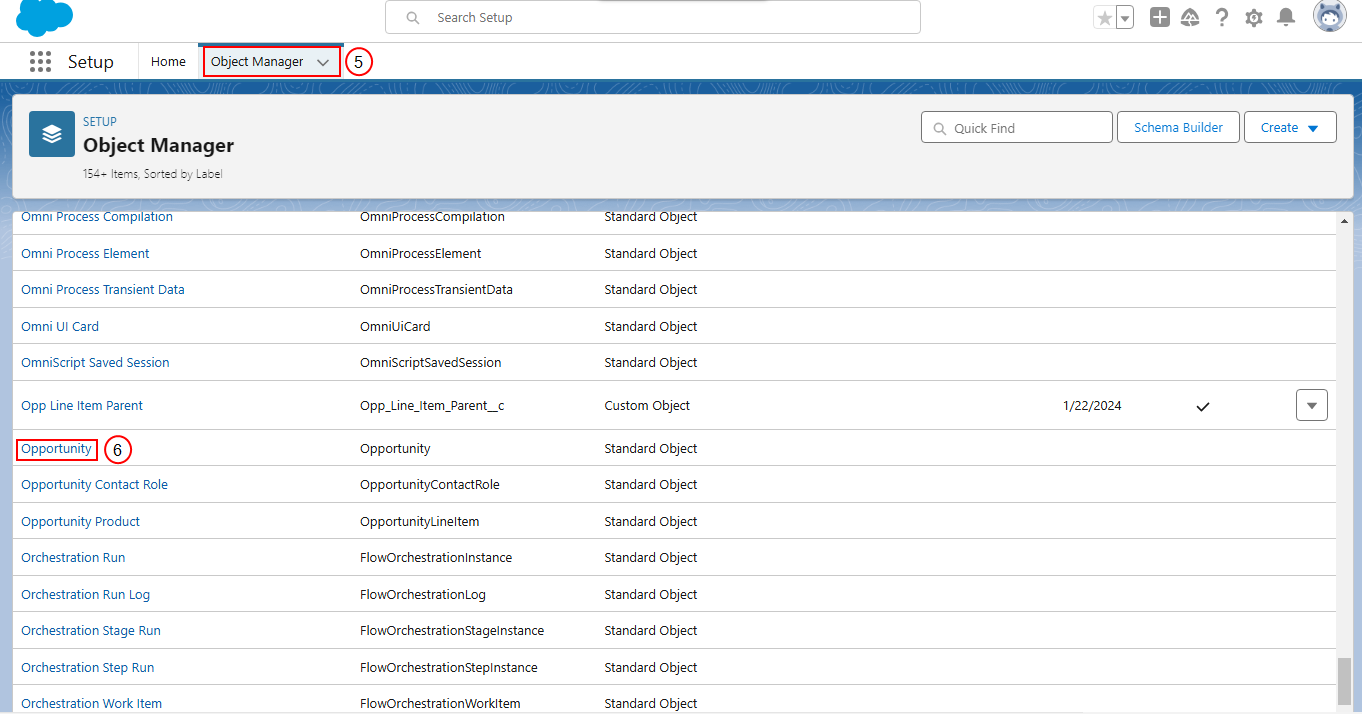Click the Quick Find input field
Image resolution: width=1362 pixels, height=714 pixels.
(1017, 128)
